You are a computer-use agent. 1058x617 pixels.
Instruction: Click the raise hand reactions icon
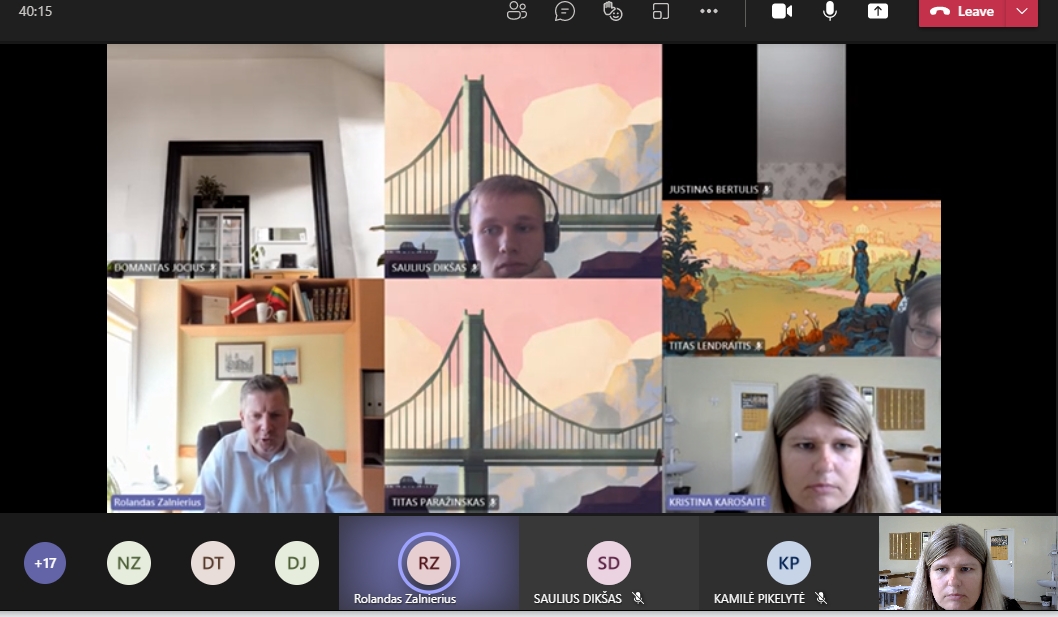[x=613, y=12]
